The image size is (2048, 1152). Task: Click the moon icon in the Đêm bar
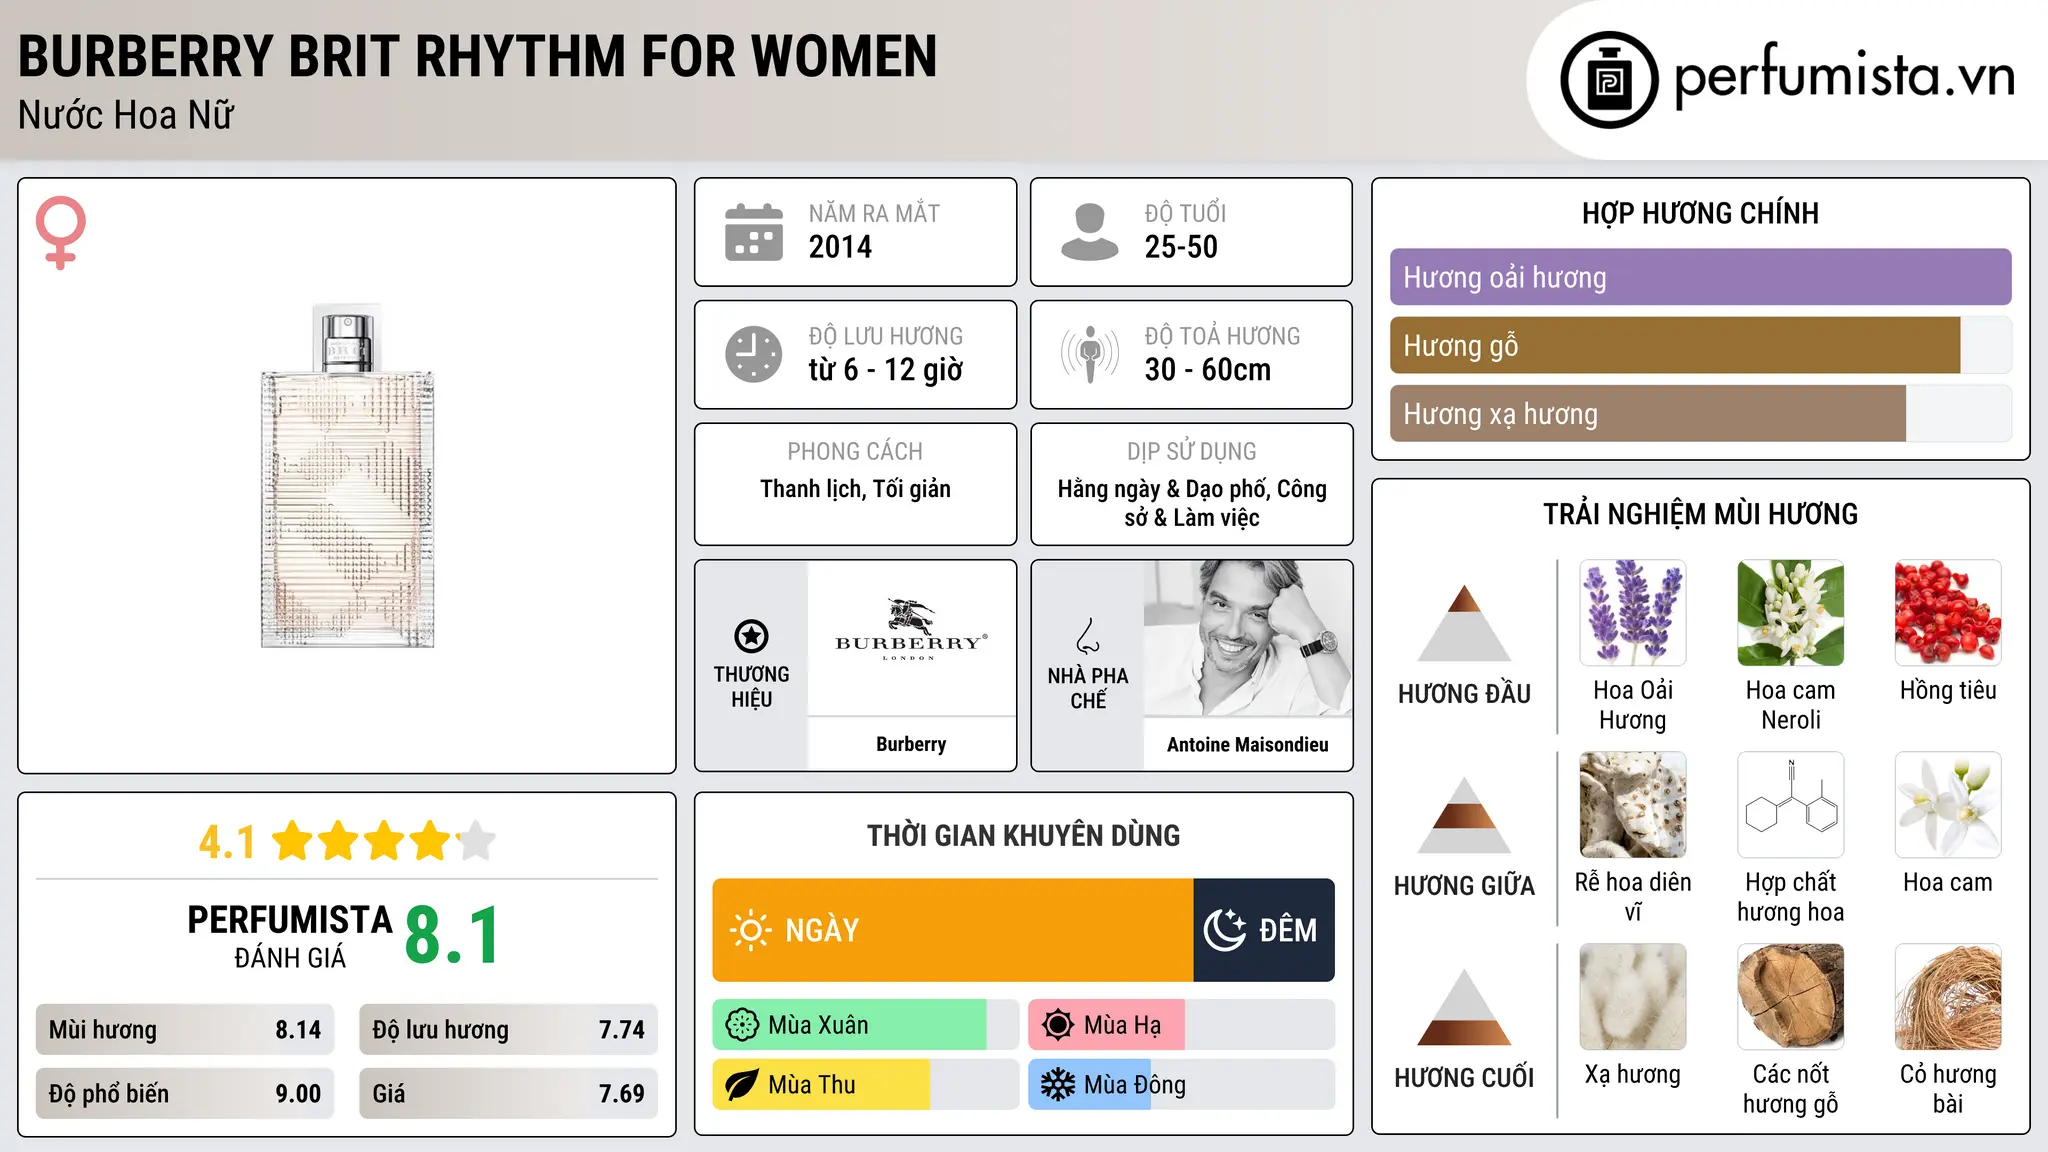[1225, 930]
